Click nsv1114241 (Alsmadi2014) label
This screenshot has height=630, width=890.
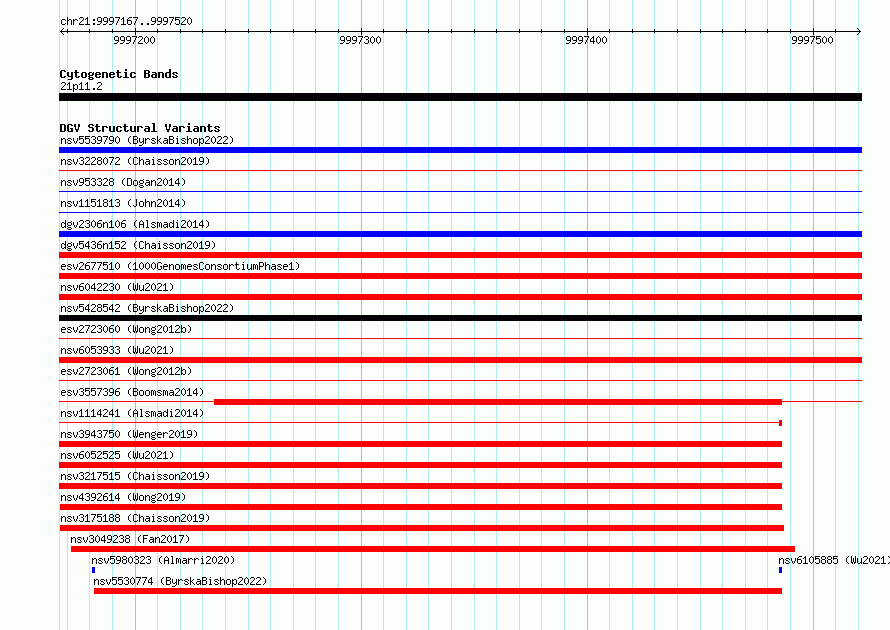tap(132, 413)
